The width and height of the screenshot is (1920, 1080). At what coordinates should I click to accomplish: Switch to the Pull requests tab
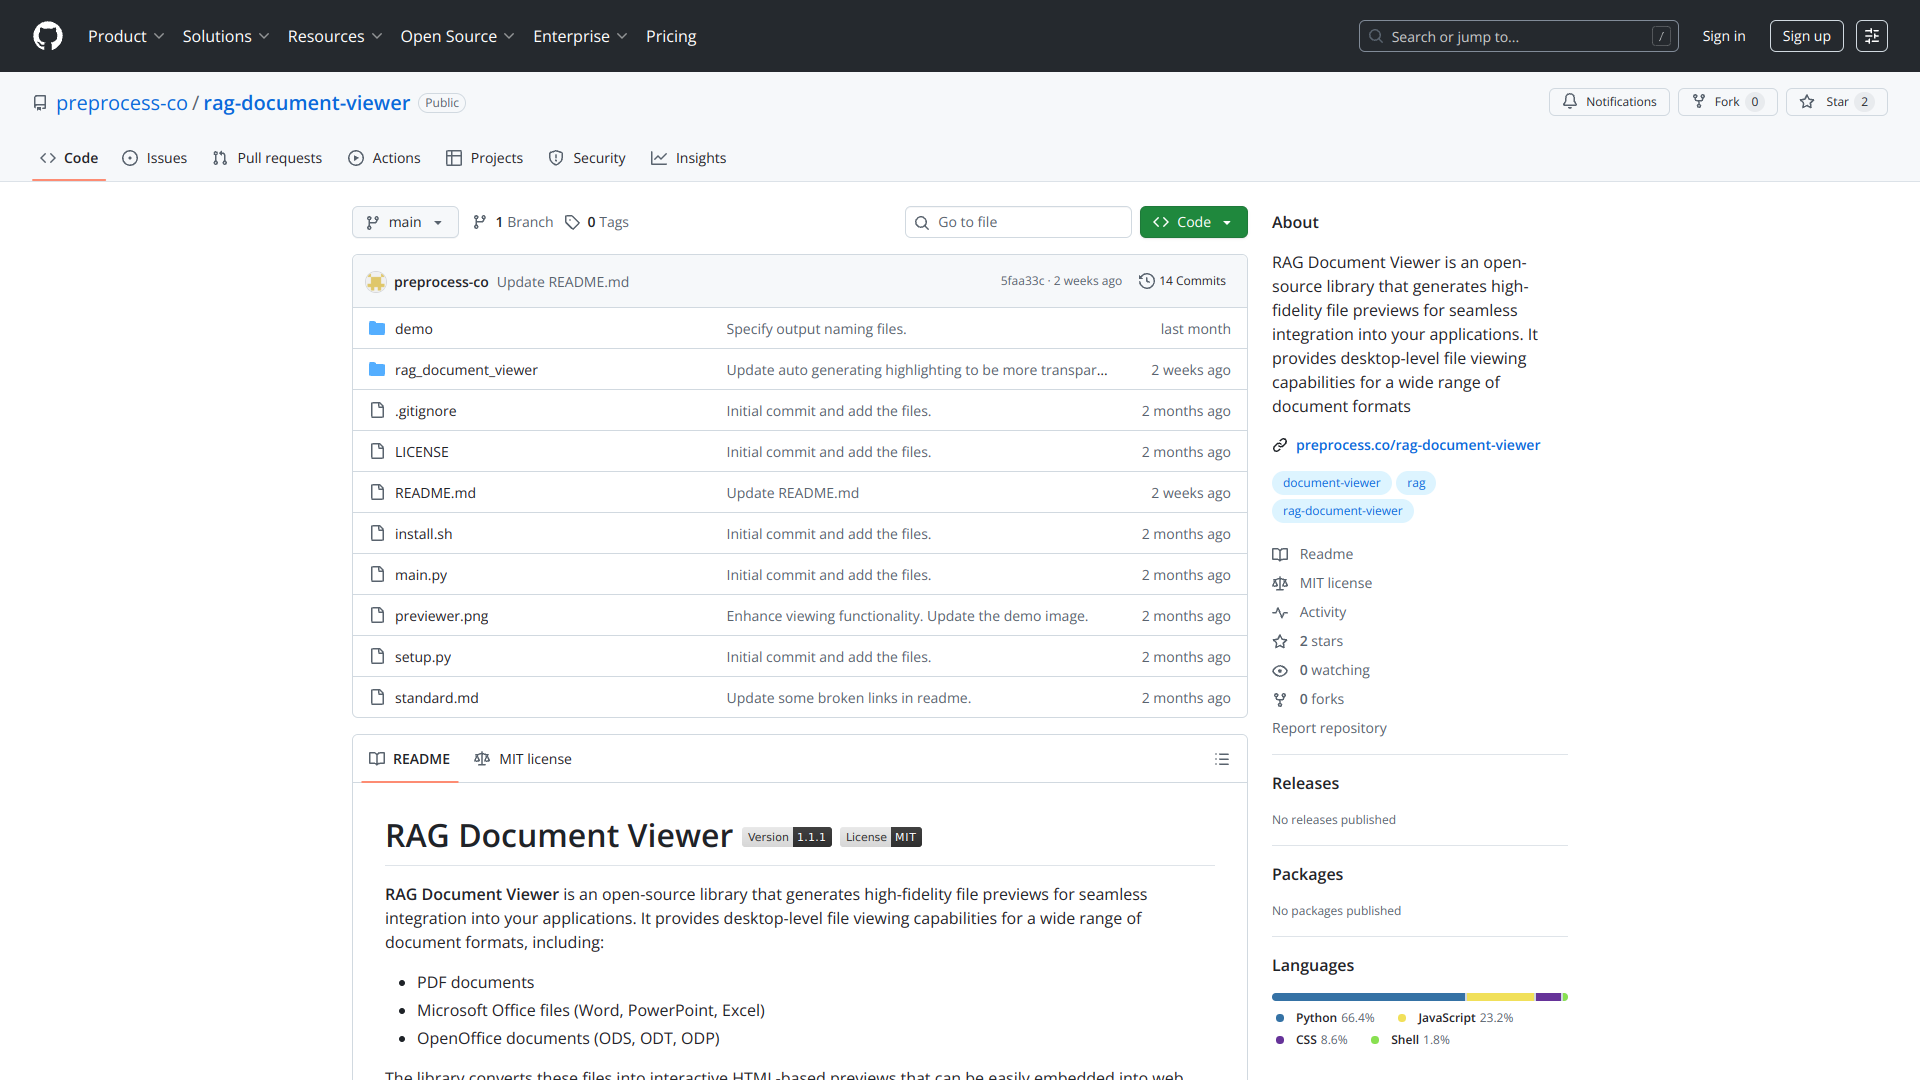tap(267, 158)
